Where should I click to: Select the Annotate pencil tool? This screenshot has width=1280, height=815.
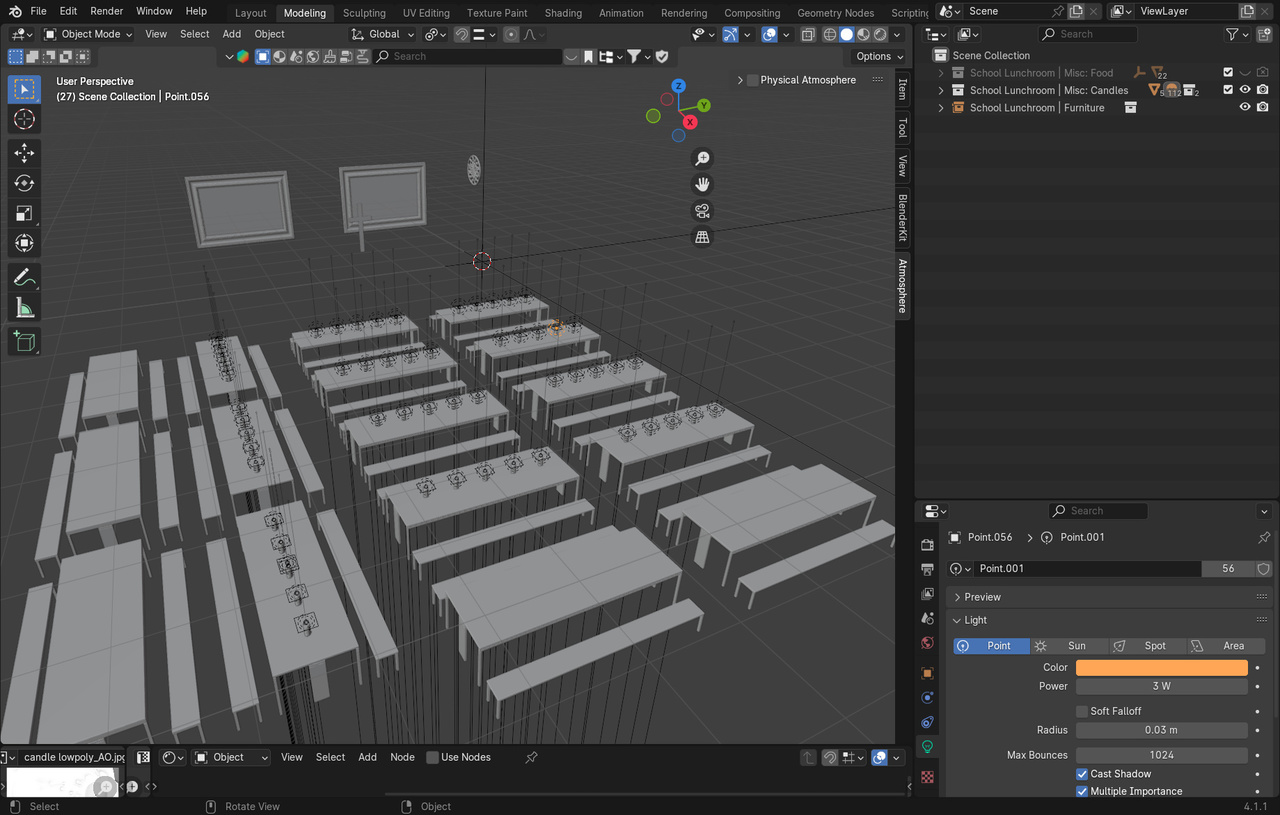pos(25,277)
